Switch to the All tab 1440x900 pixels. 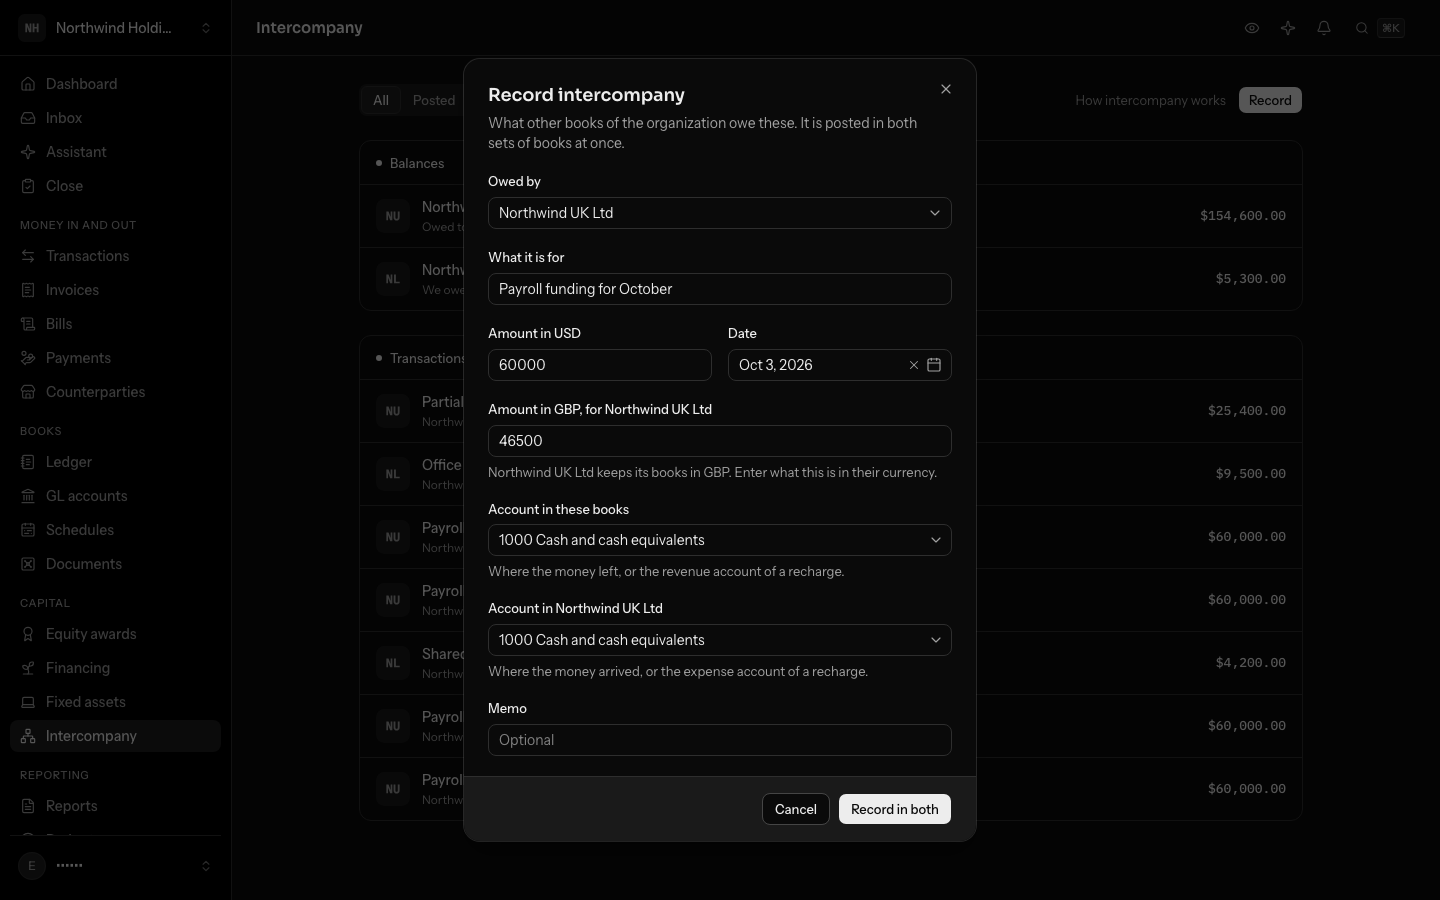pos(381,100)
